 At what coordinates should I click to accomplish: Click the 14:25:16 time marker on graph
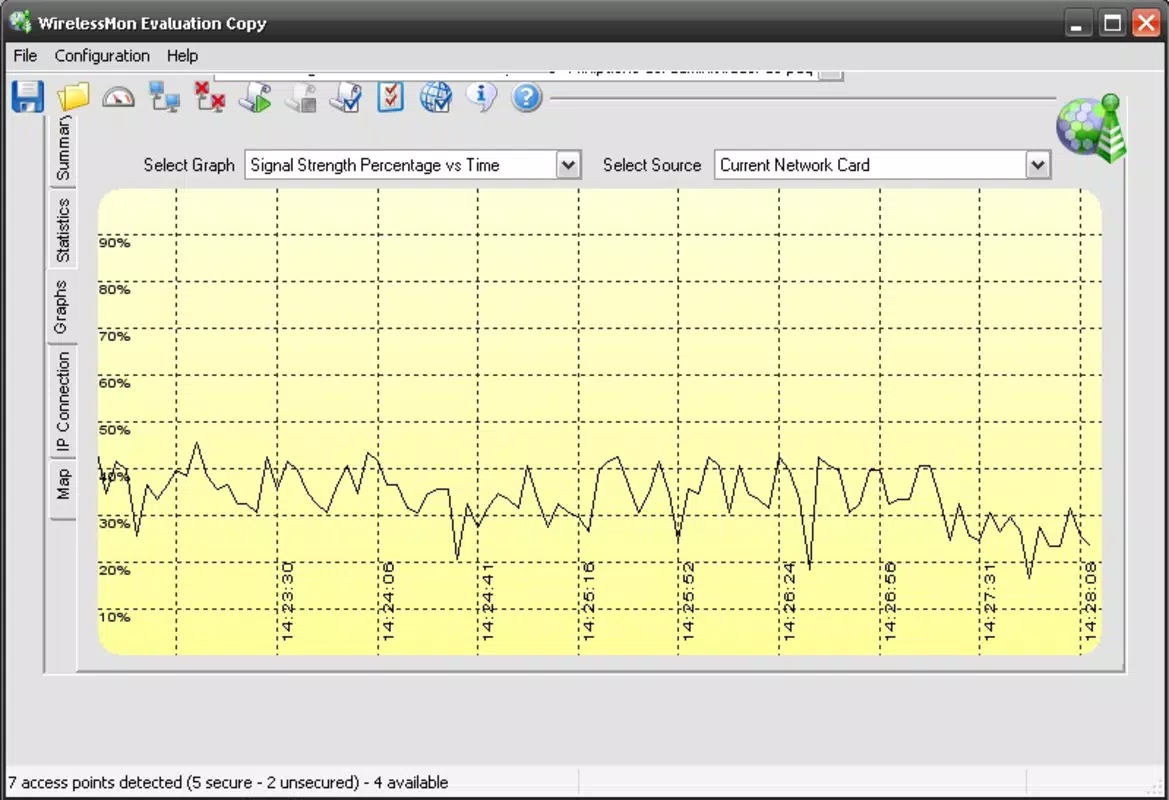[588, 601]
